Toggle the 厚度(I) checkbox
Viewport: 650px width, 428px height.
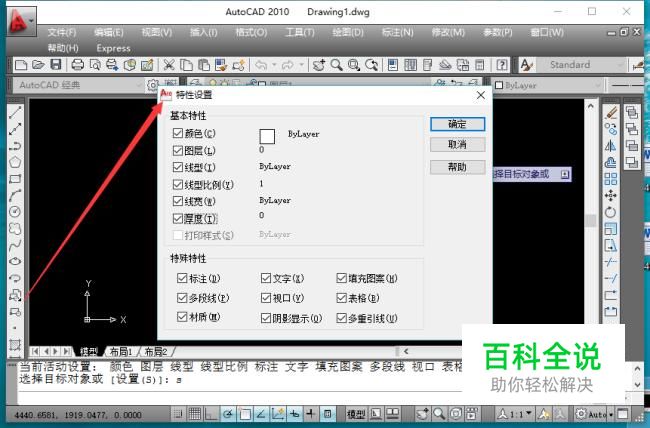pos(178,219)
